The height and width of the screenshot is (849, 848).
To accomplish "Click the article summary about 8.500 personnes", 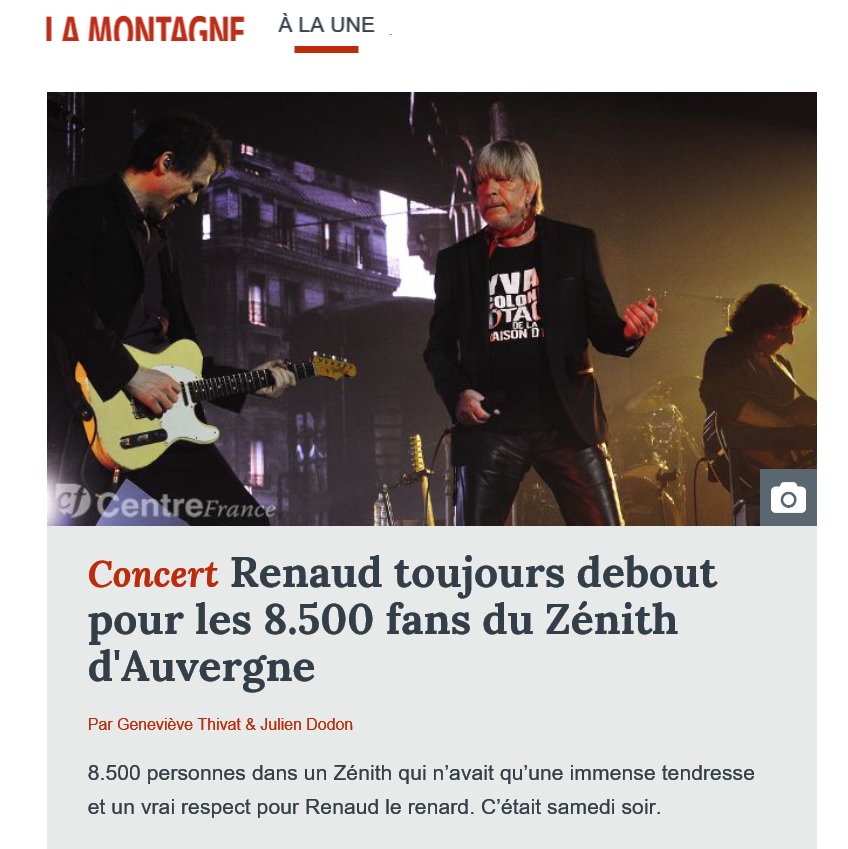I will [421, 790].
